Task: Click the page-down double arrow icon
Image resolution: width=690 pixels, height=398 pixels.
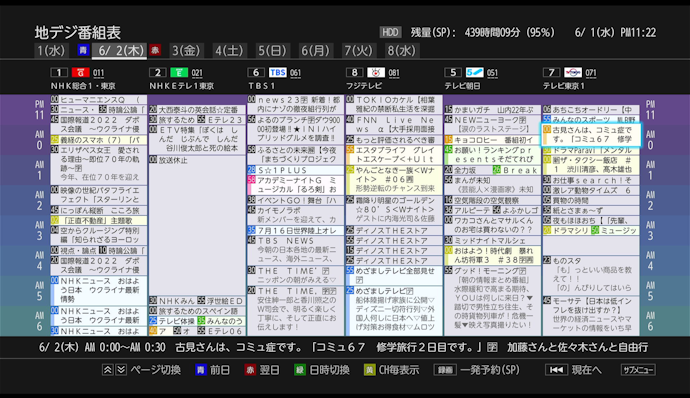Action: [x=121, y=370]
